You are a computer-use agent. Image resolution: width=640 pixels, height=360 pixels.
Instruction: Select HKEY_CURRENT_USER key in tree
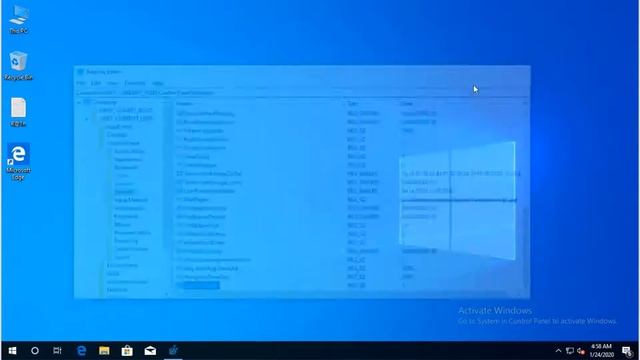[126, 118]
